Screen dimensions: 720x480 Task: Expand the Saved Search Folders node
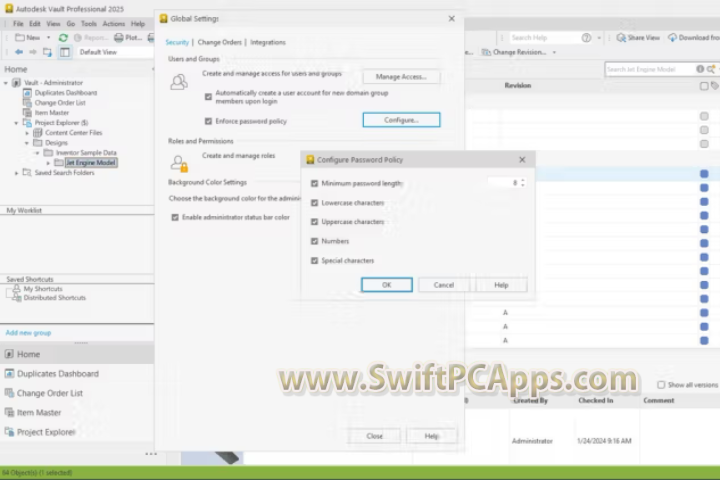tap(17, 173)
